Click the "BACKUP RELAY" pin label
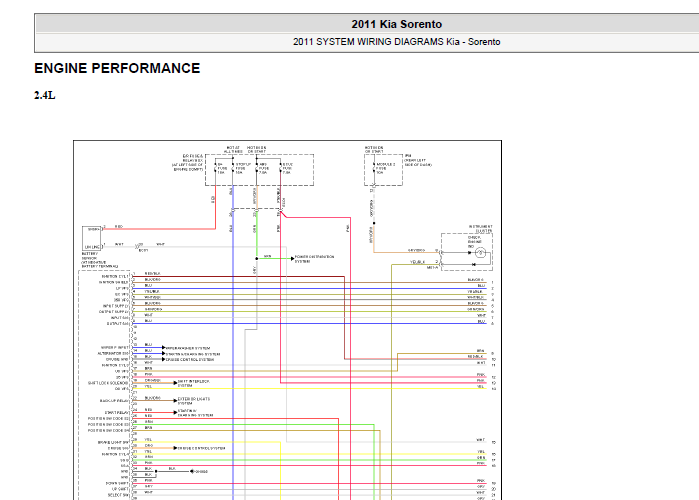This screenshot has height=500, width=699. [114, 401]
